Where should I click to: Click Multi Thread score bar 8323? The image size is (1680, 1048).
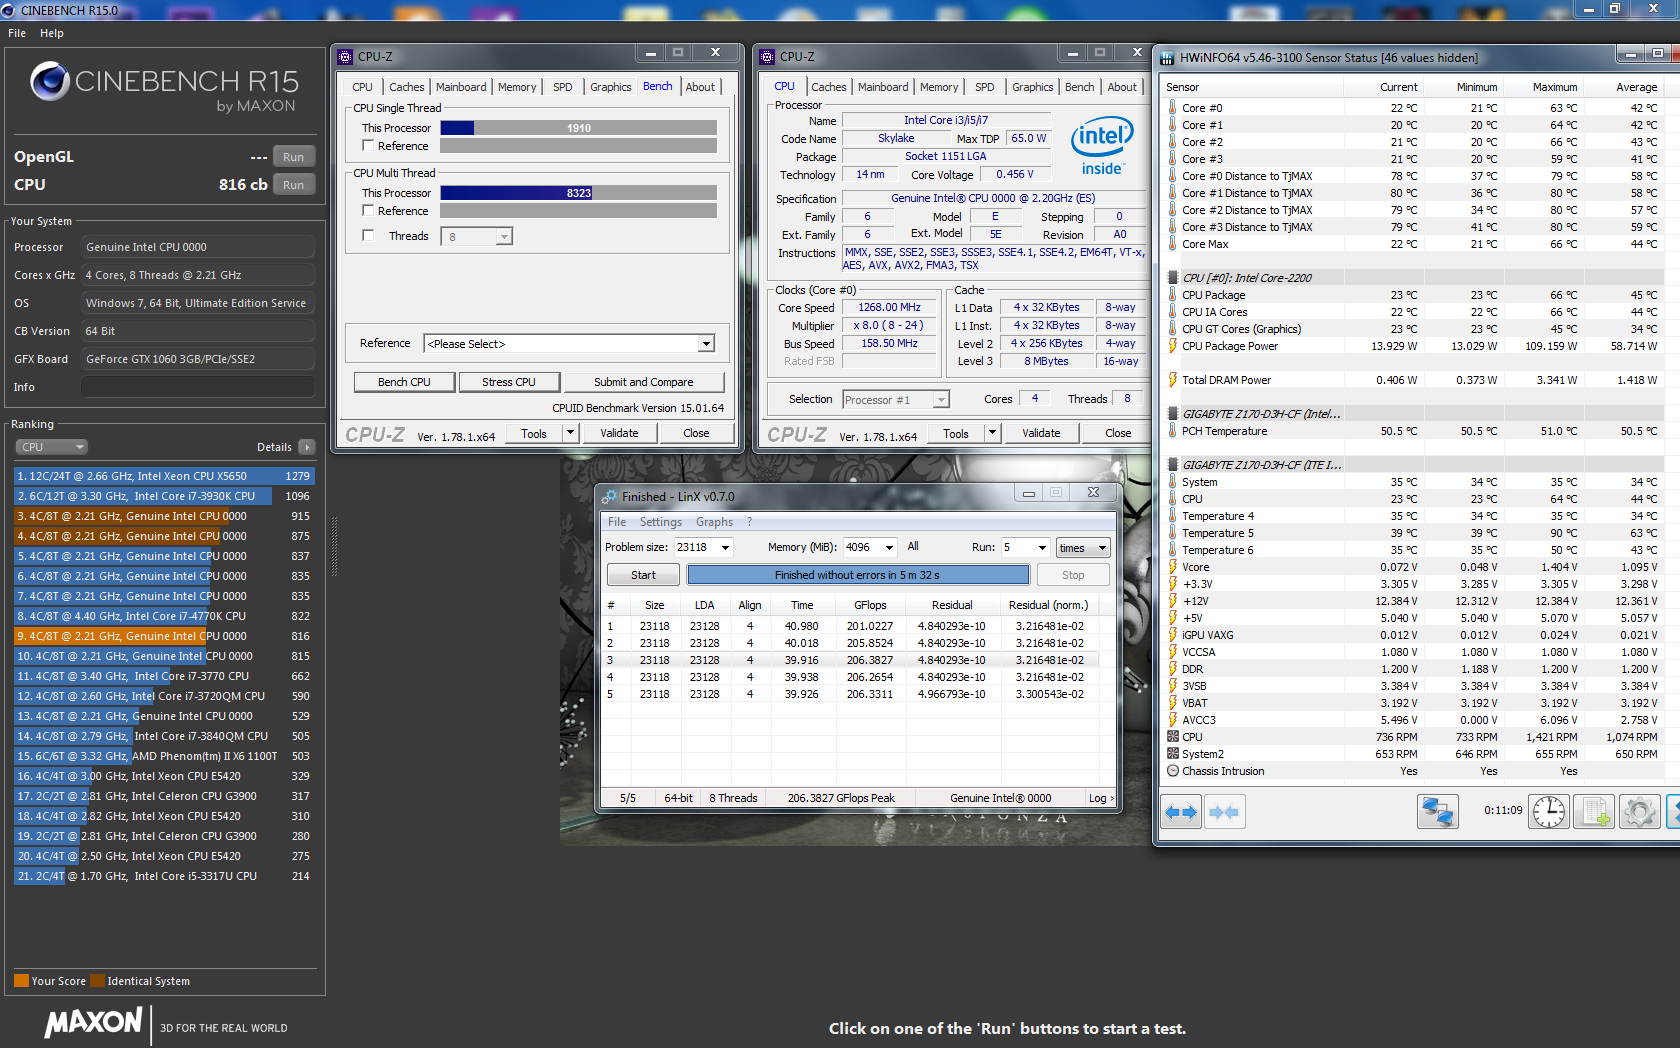pyautogui.click(x=578, y=193)
